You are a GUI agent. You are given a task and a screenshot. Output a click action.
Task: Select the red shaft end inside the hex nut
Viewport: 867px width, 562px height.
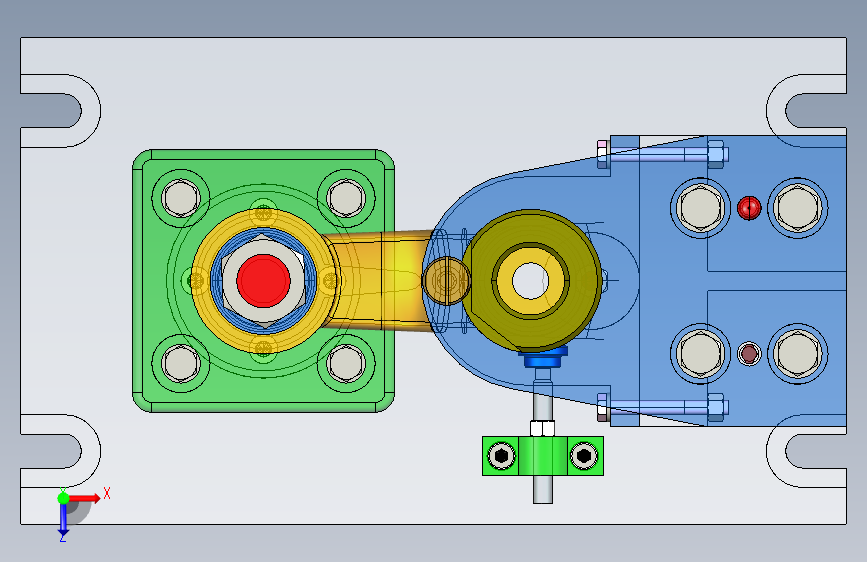(263, 280)
